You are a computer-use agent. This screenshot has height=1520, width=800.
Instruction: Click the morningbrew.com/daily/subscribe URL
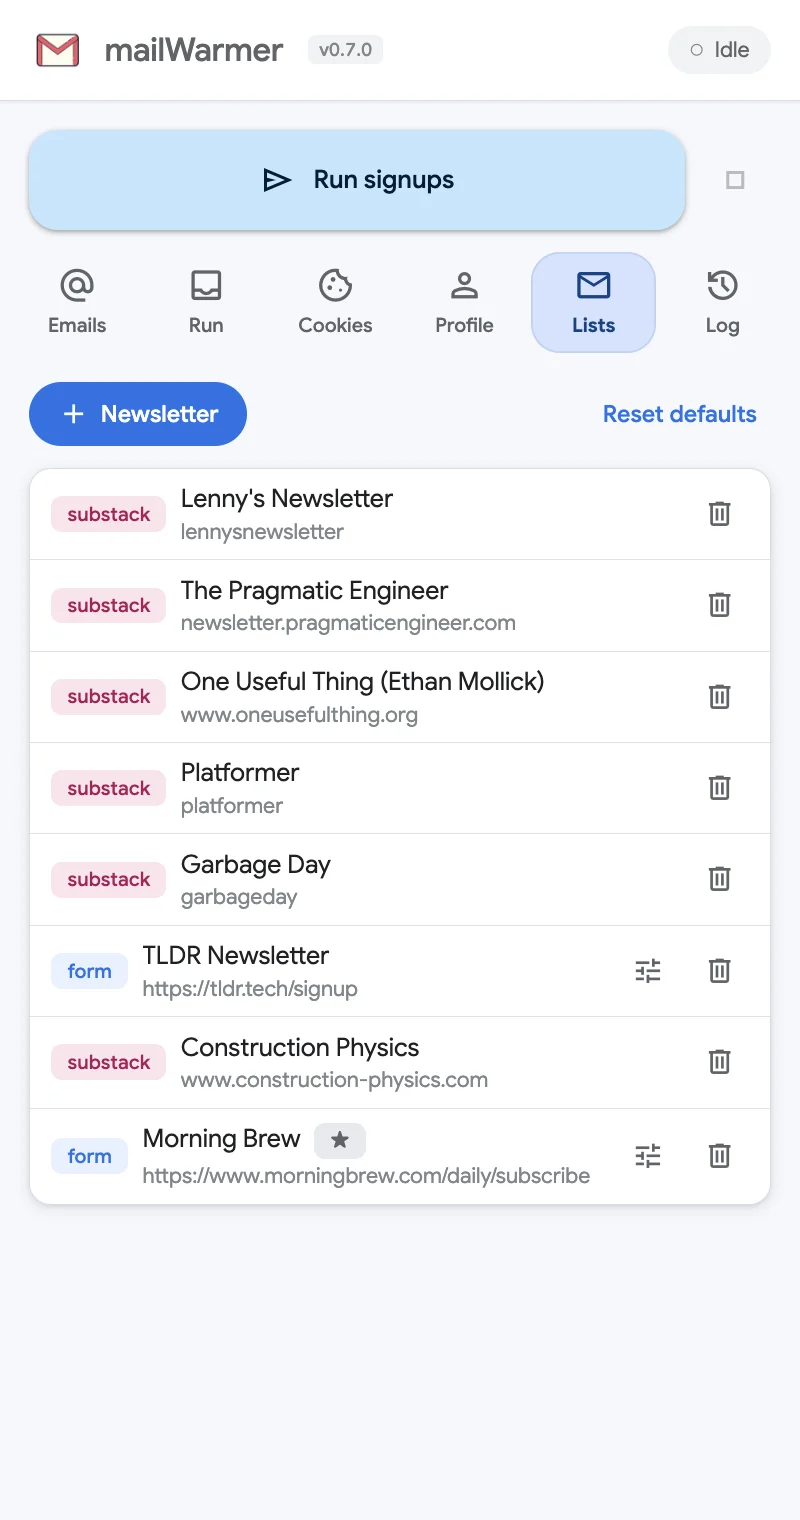[366, 1175]
